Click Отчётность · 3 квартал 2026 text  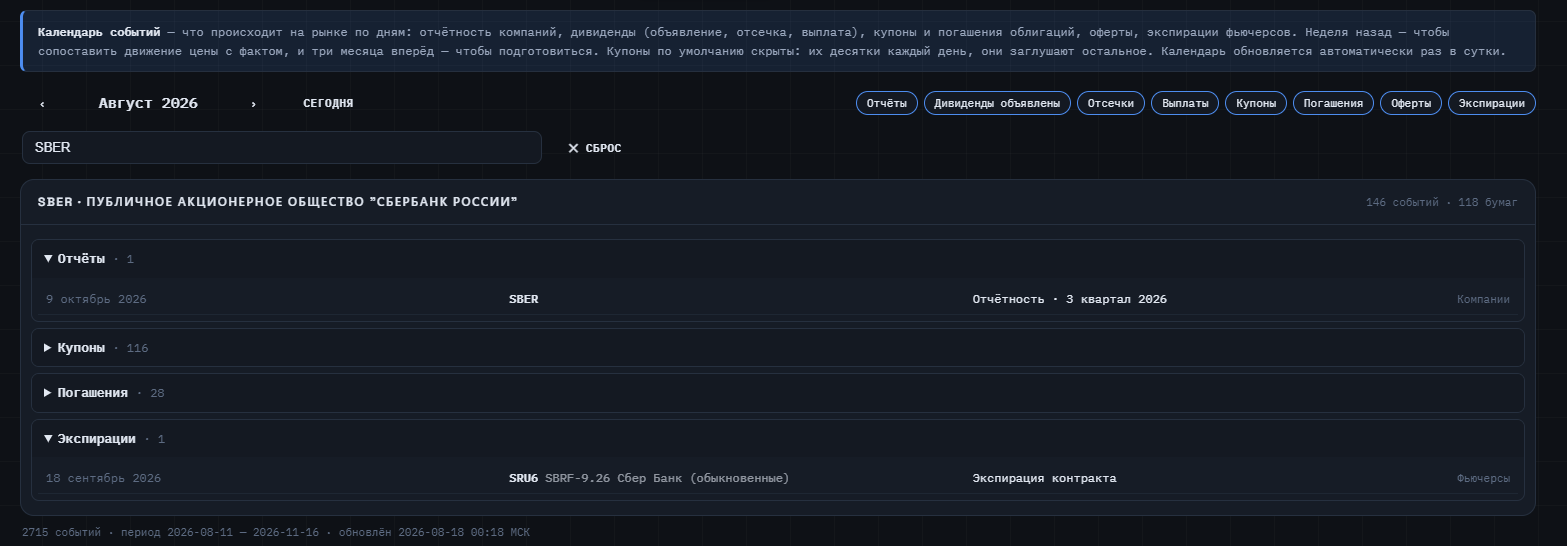(x=1069, y=299)
